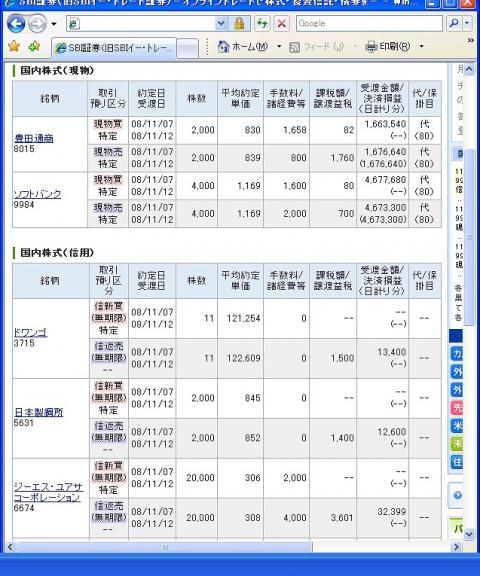Click the Google search box
Viewport: 480px width, 576px height.
369,24
